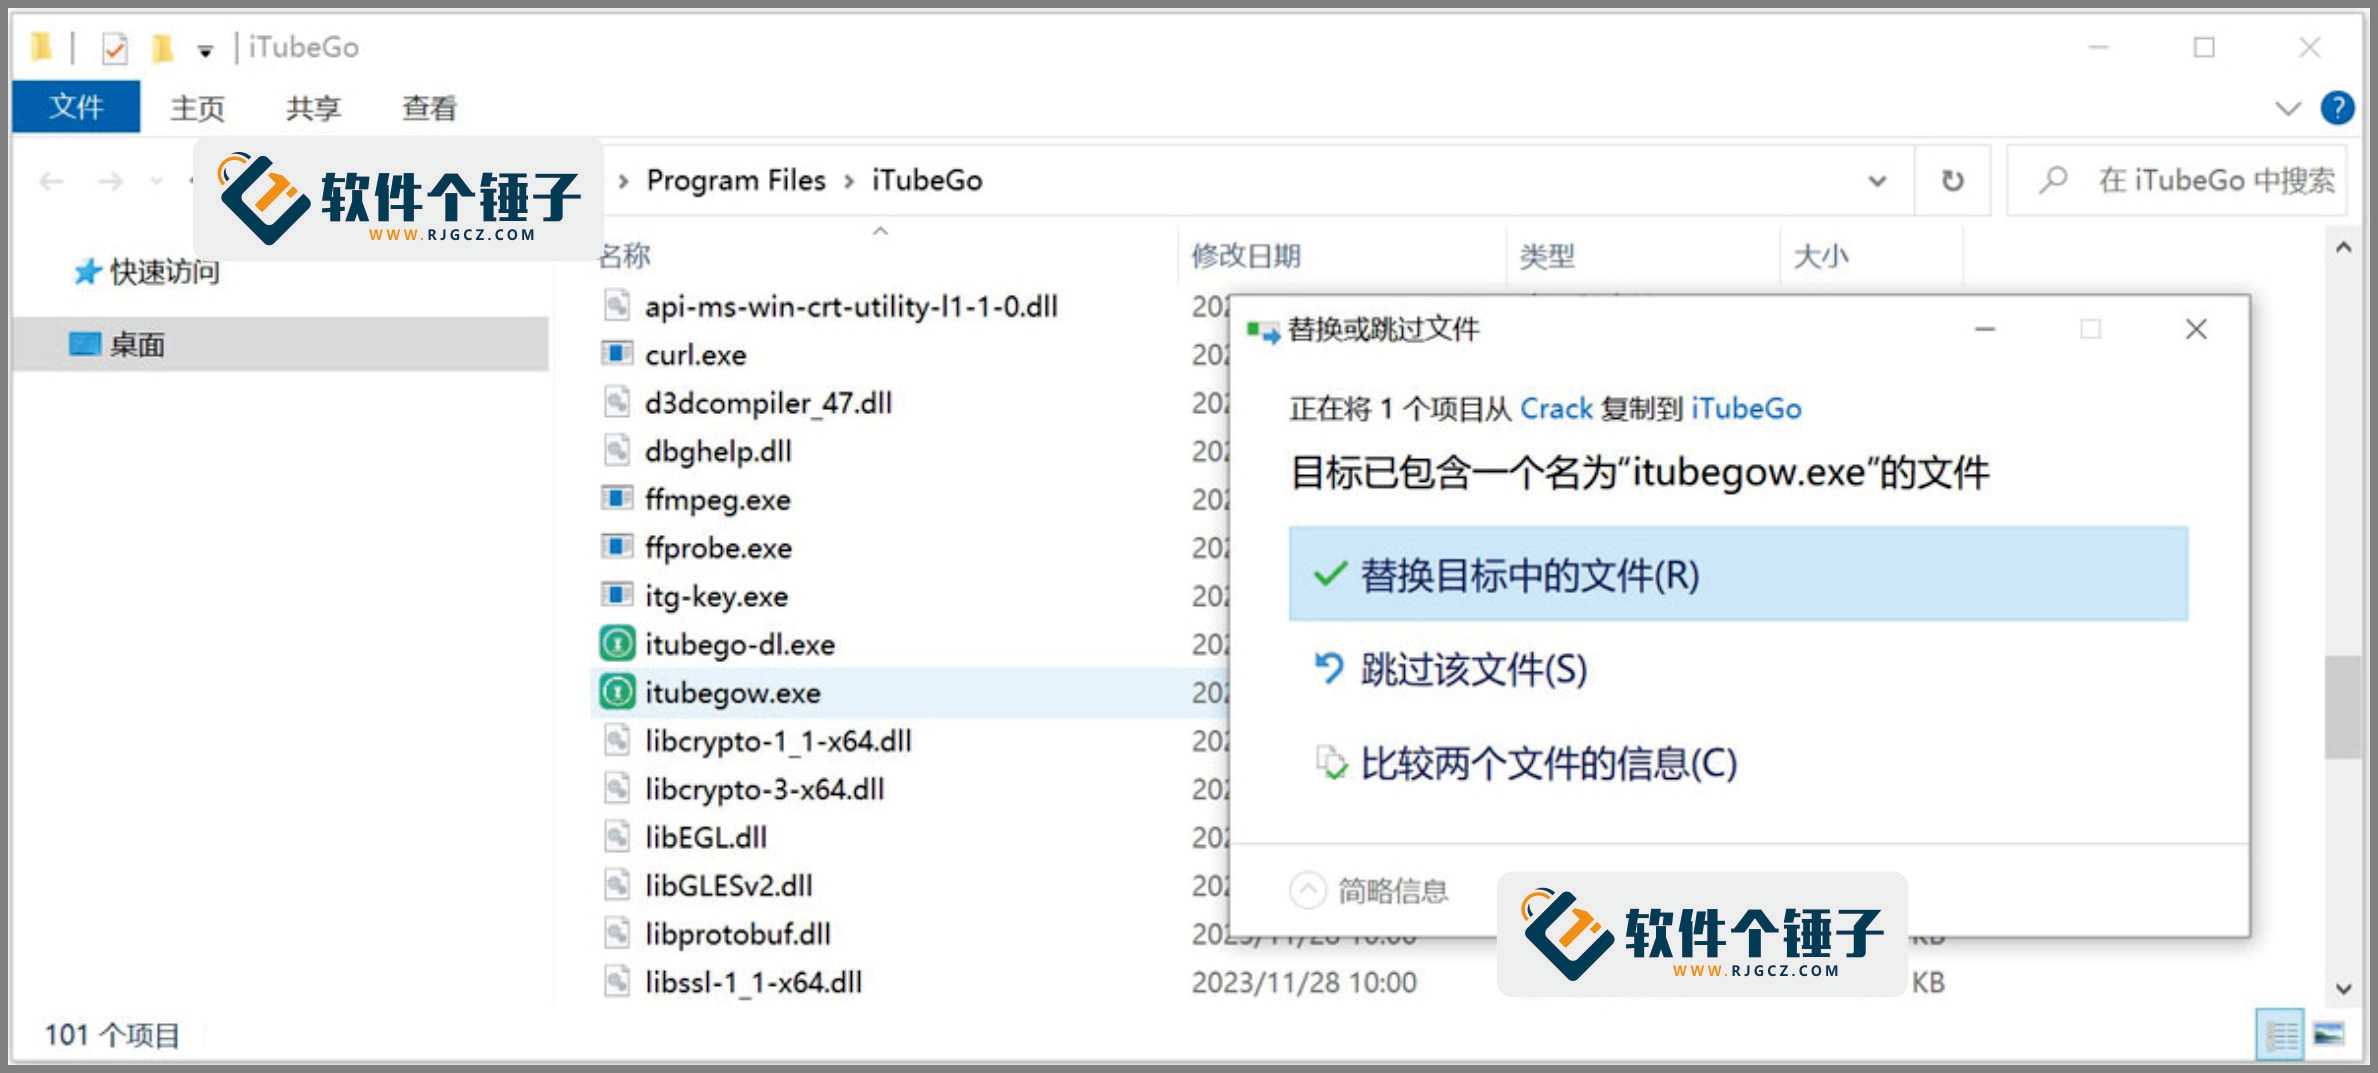Click the green itubegow.exe icon

(617, 692)
